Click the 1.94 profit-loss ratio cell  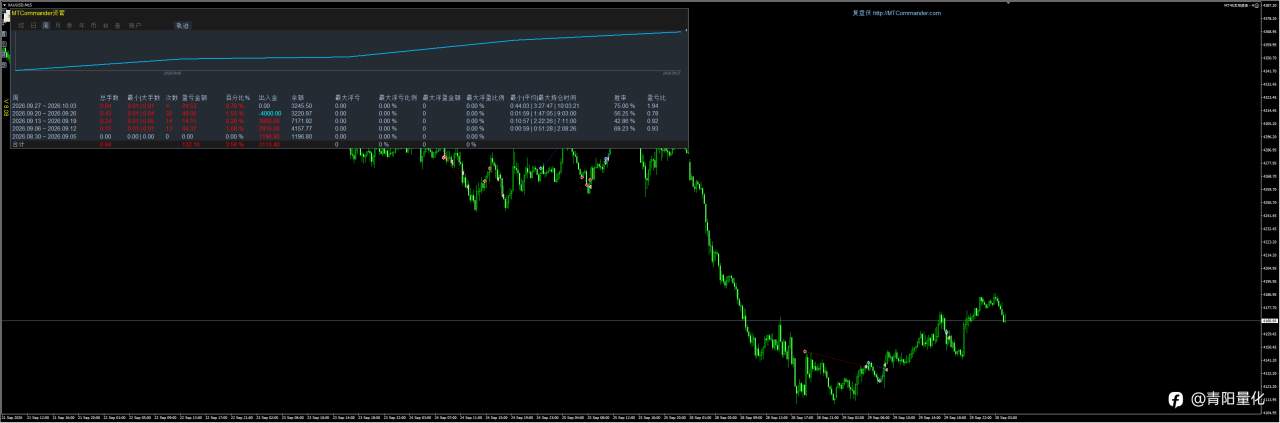click(652, 105)
